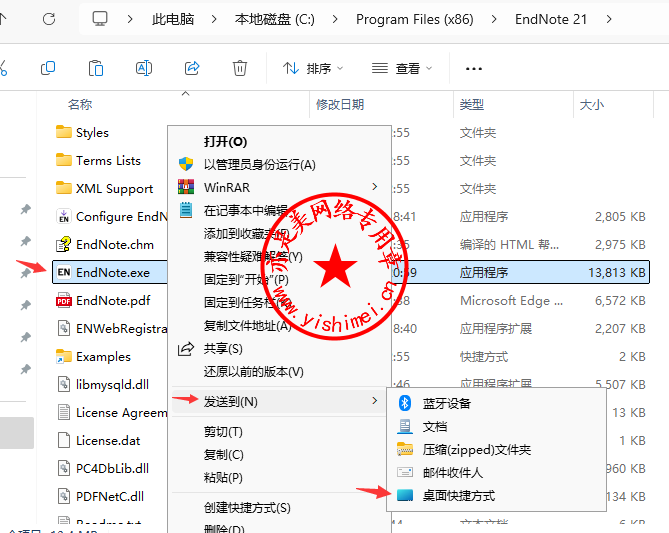Send to 邮件收件人 mail recipient
Viewport: 669px width, 533px height.
click(453, 472)
